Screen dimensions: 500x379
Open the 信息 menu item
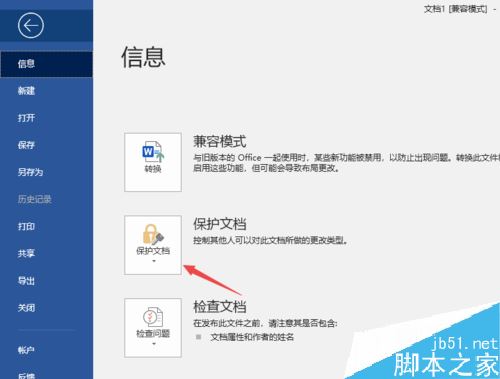46,64
